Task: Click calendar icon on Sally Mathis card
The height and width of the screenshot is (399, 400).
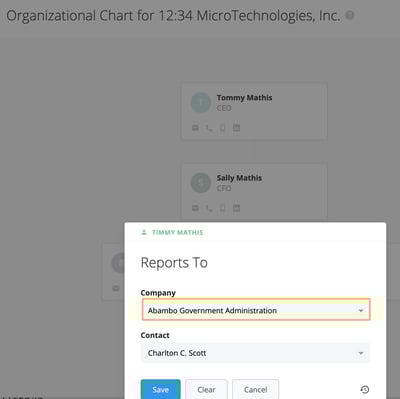Action: click(236, 208)
